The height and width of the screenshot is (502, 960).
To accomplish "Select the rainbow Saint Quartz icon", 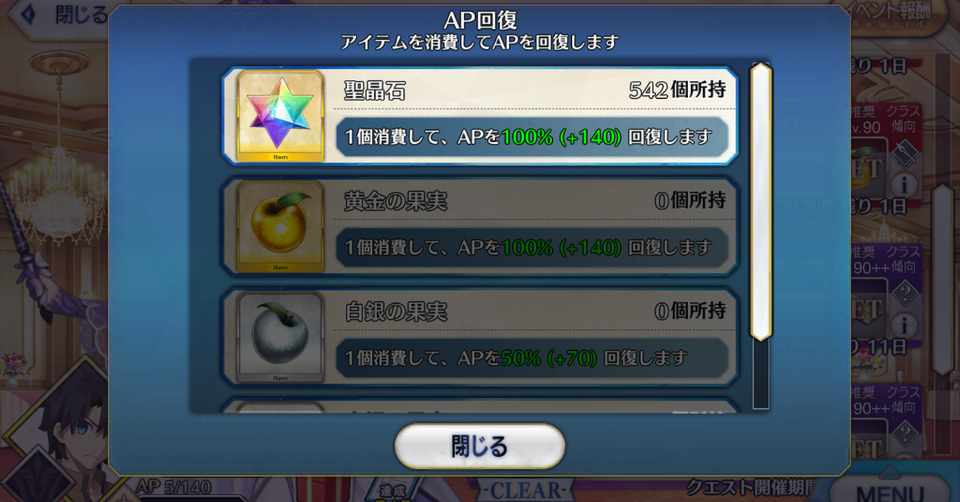I will [x=280, y=116].
